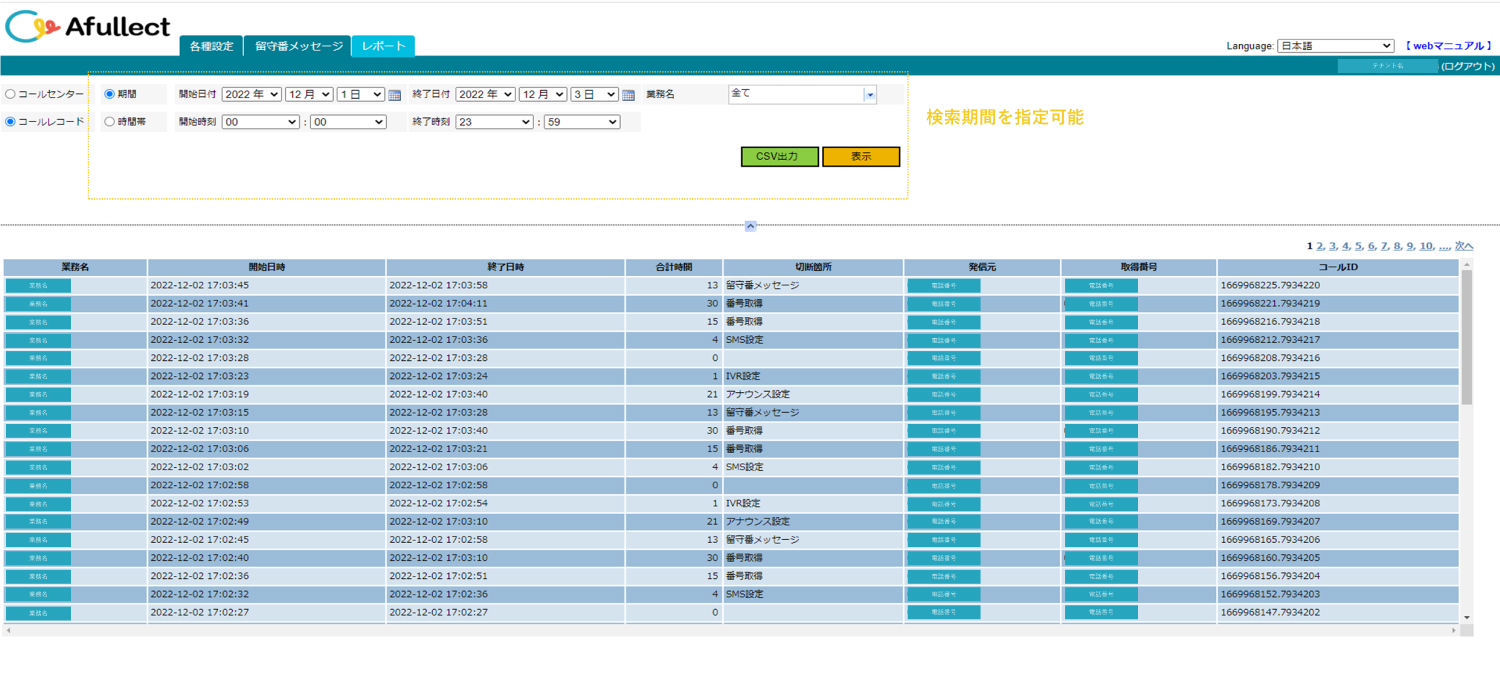Open the end date month dropdown
1500x676 pixels.
pyautogui.click(x=543, y=94)
